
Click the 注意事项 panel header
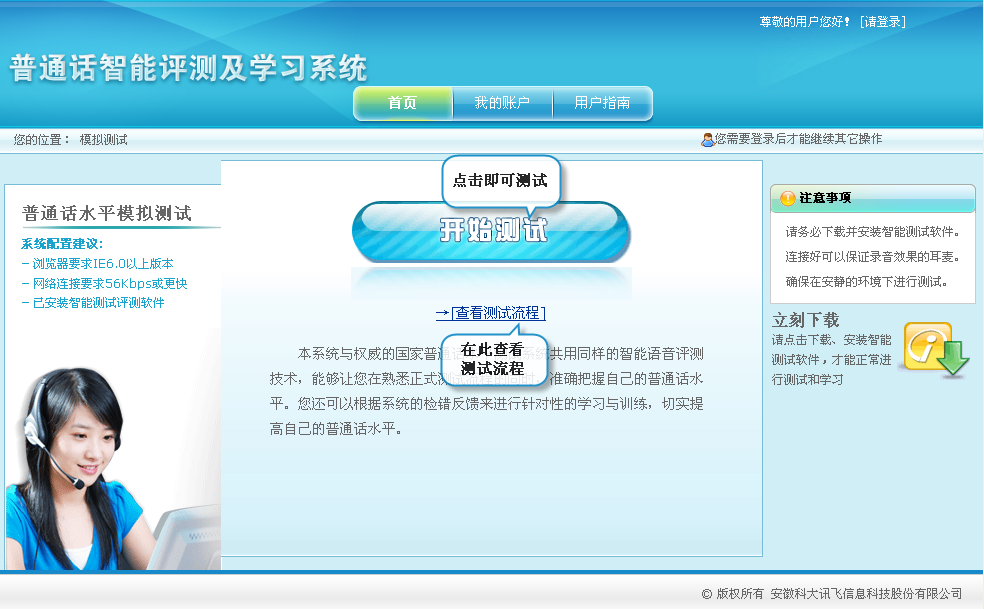pos(872,198)
